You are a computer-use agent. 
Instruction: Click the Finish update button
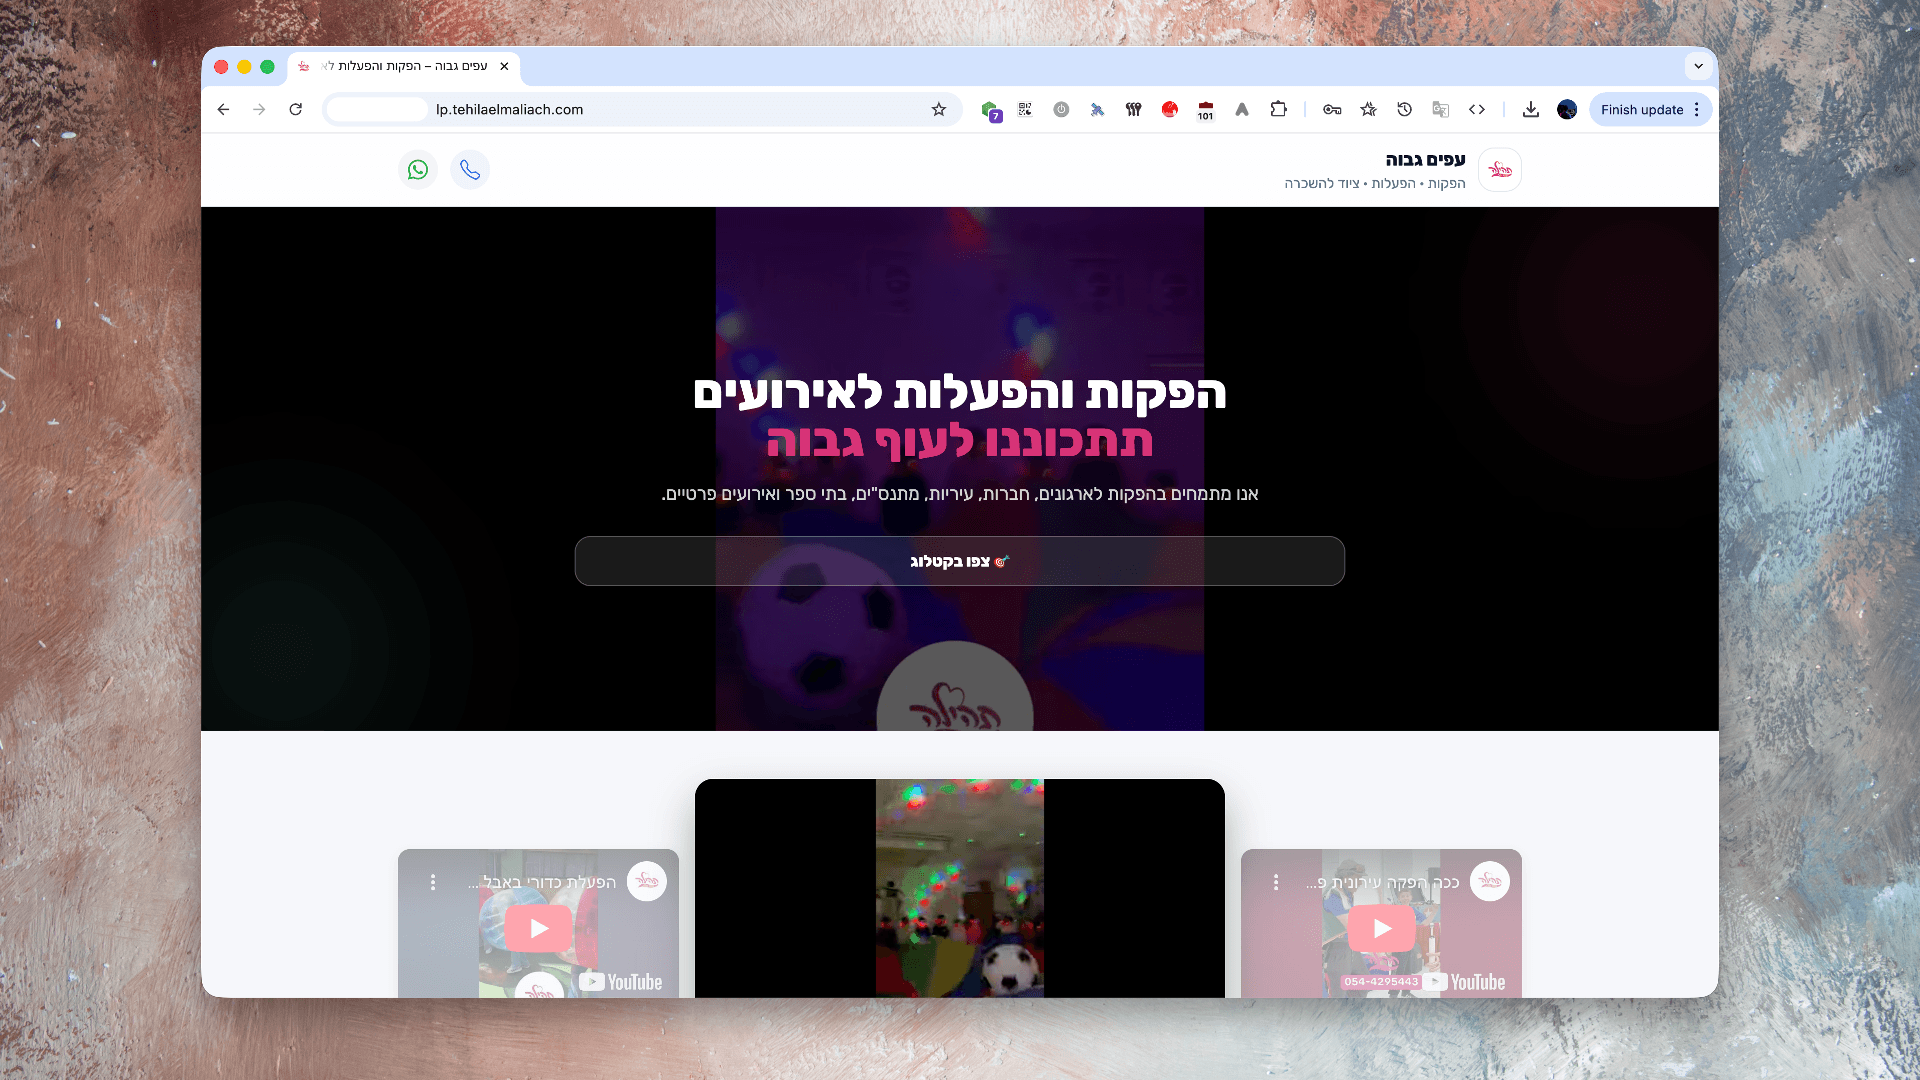(1642, 110)
